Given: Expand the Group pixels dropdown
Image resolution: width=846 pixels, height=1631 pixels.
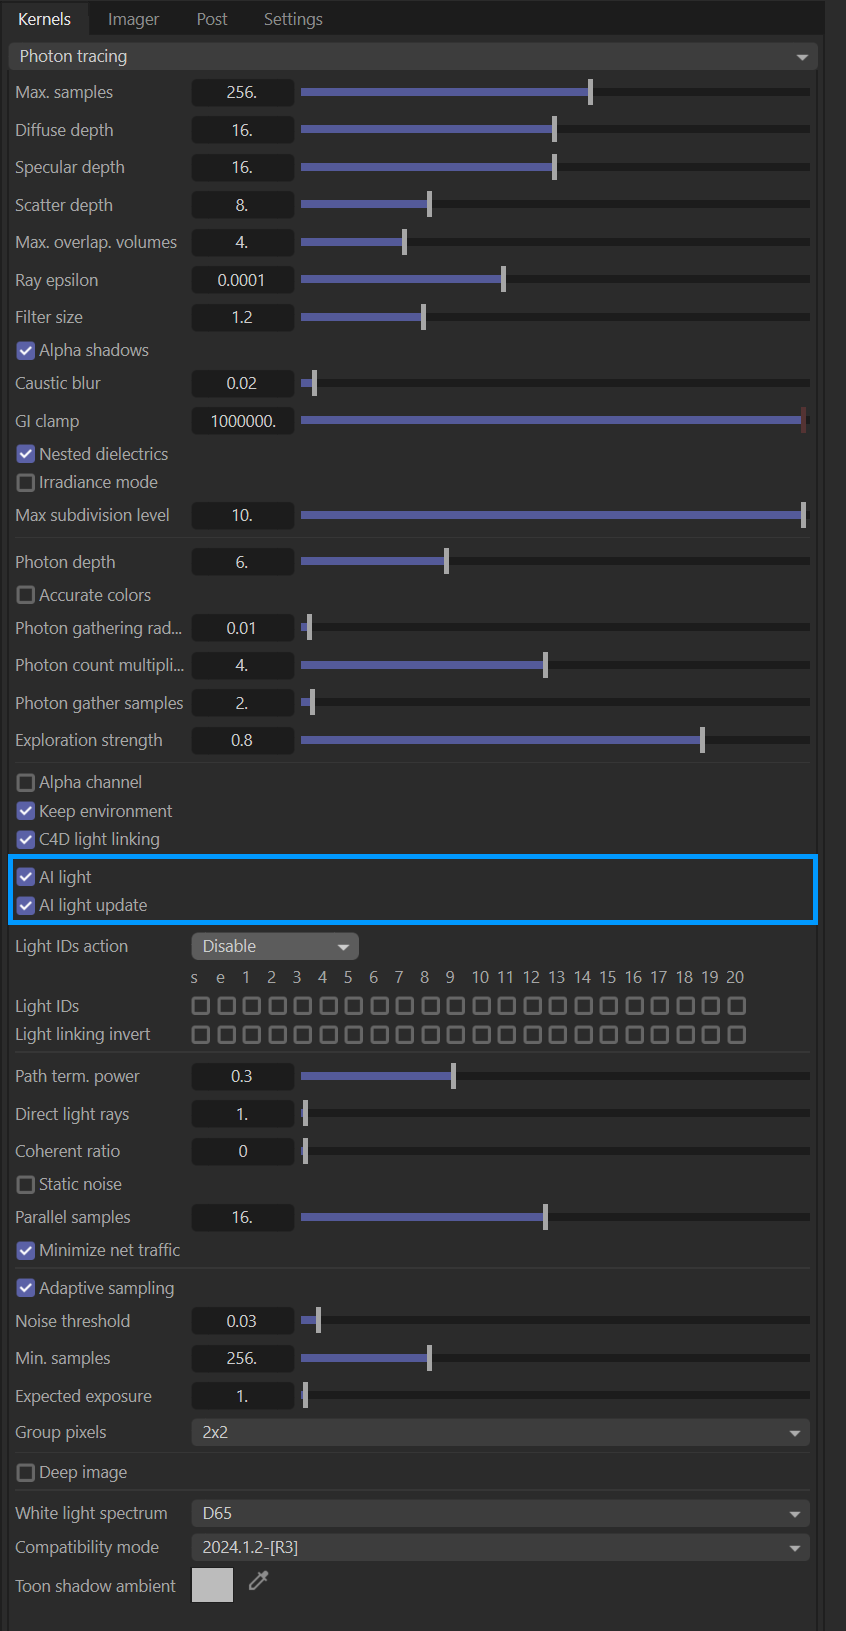Looking at the screenshot, I should [500, 1432].
